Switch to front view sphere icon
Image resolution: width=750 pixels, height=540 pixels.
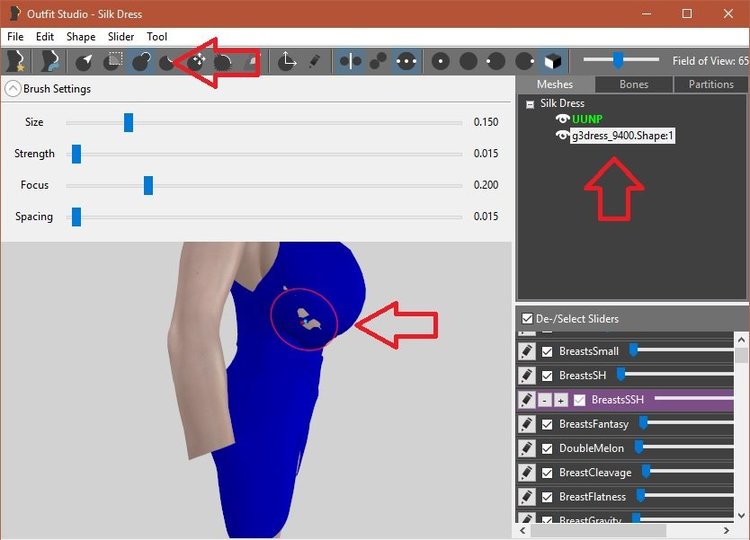point(441,61)
